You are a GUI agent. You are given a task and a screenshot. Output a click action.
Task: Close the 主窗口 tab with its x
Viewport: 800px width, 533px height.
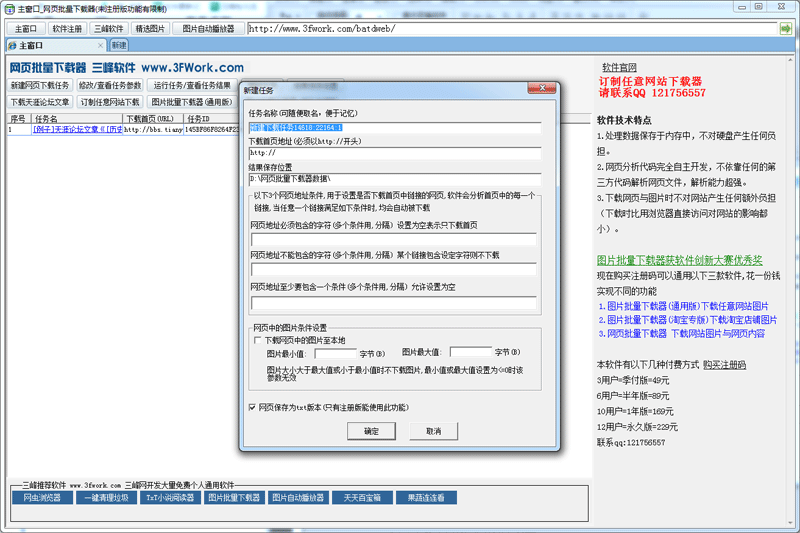tap(100, 45)
